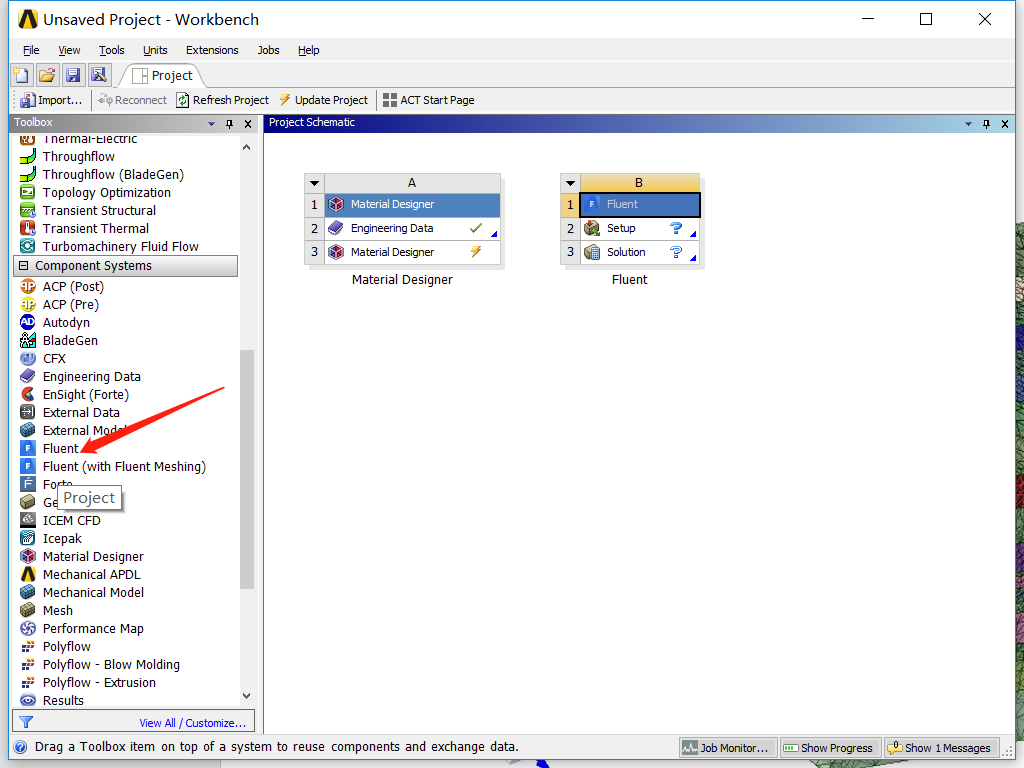Select the CFX component
1024x768 pixels.
pyautogui.click(x=54, y=359)
